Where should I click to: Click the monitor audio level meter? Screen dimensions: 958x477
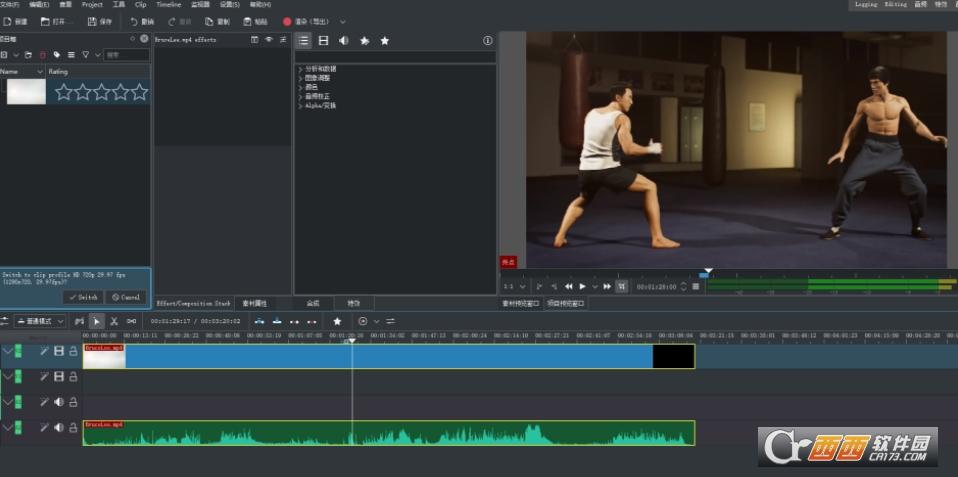click(831, 285)
